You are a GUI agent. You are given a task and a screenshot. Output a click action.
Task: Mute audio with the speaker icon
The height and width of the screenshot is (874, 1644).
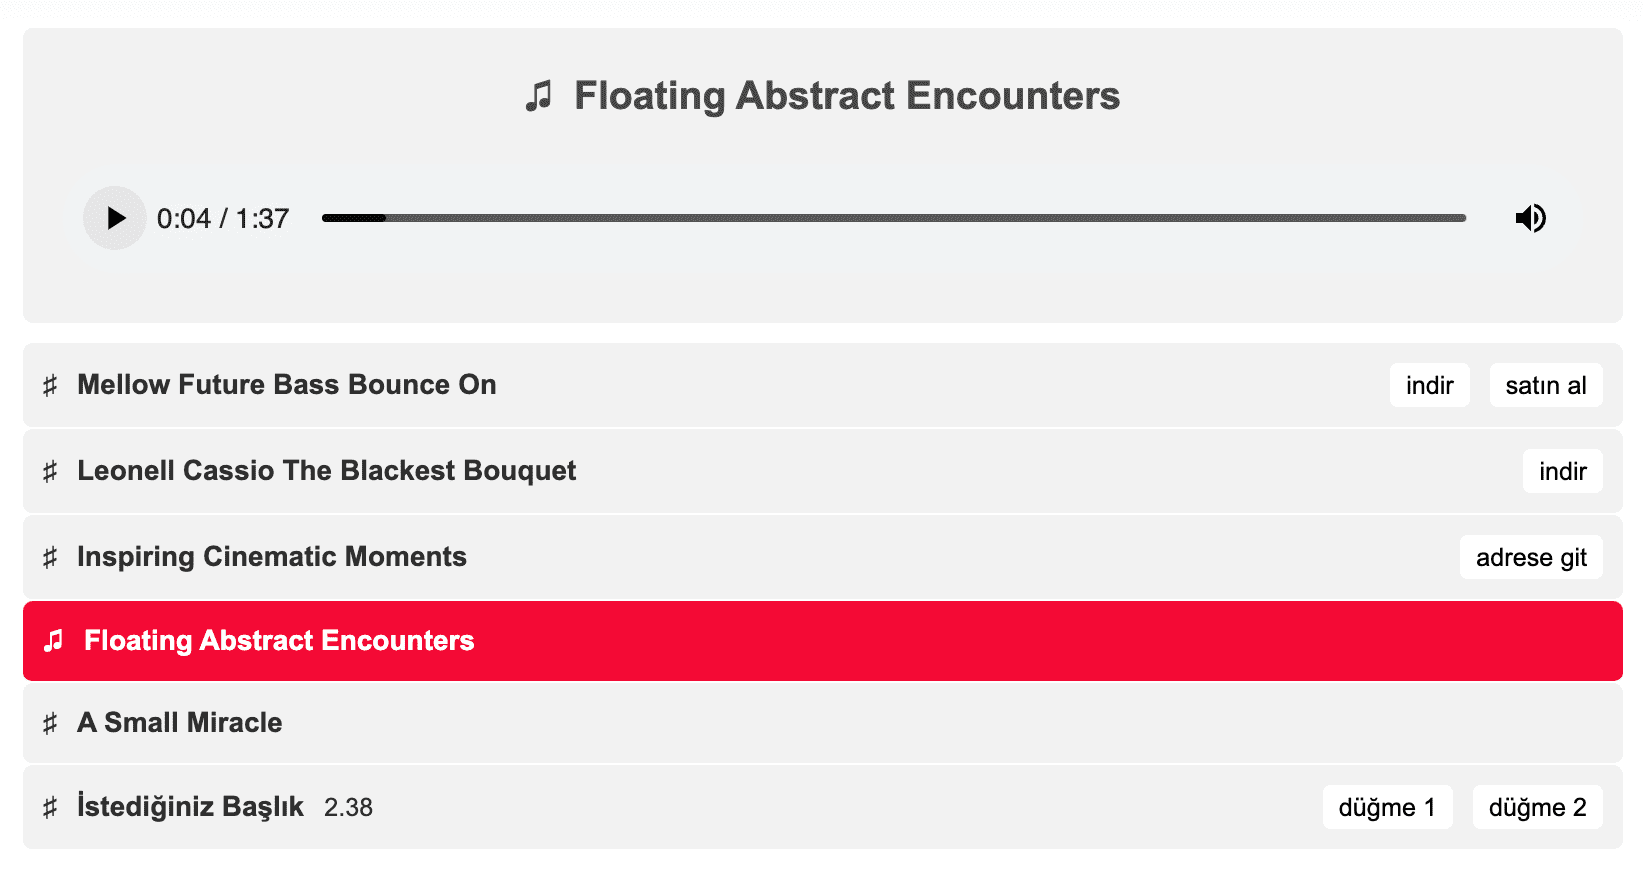[1530, 218]
